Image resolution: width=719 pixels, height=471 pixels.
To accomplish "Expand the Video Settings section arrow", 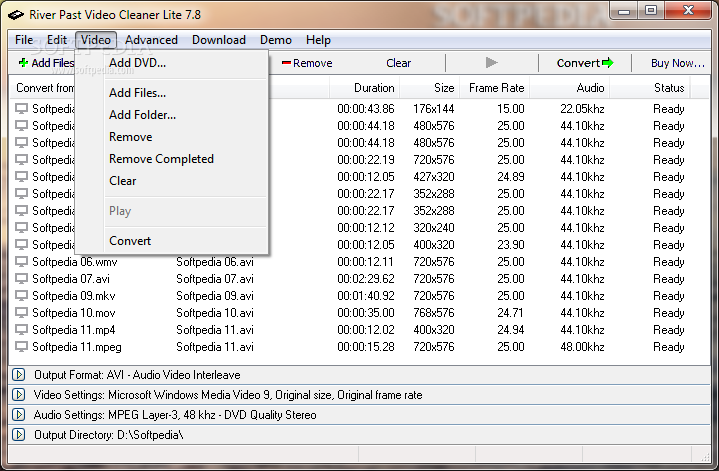I will (x=18, y=394).
